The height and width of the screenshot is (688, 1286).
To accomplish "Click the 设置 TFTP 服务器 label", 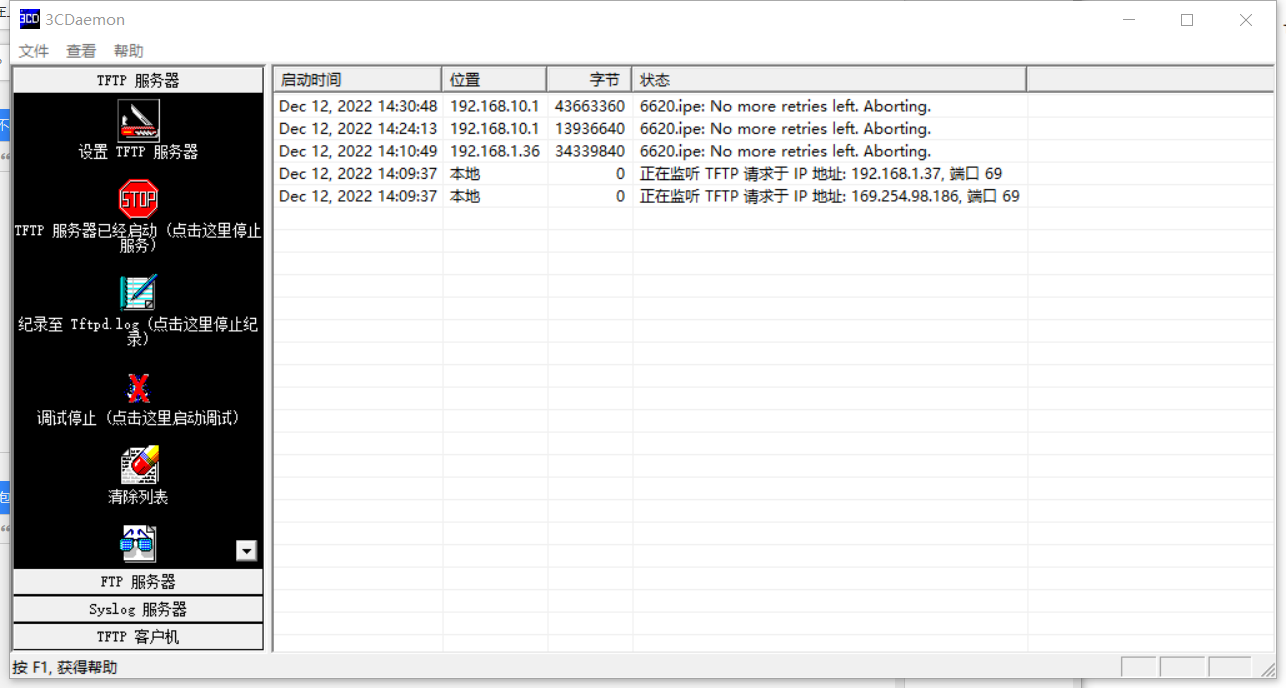I will (x=138, y=152).
